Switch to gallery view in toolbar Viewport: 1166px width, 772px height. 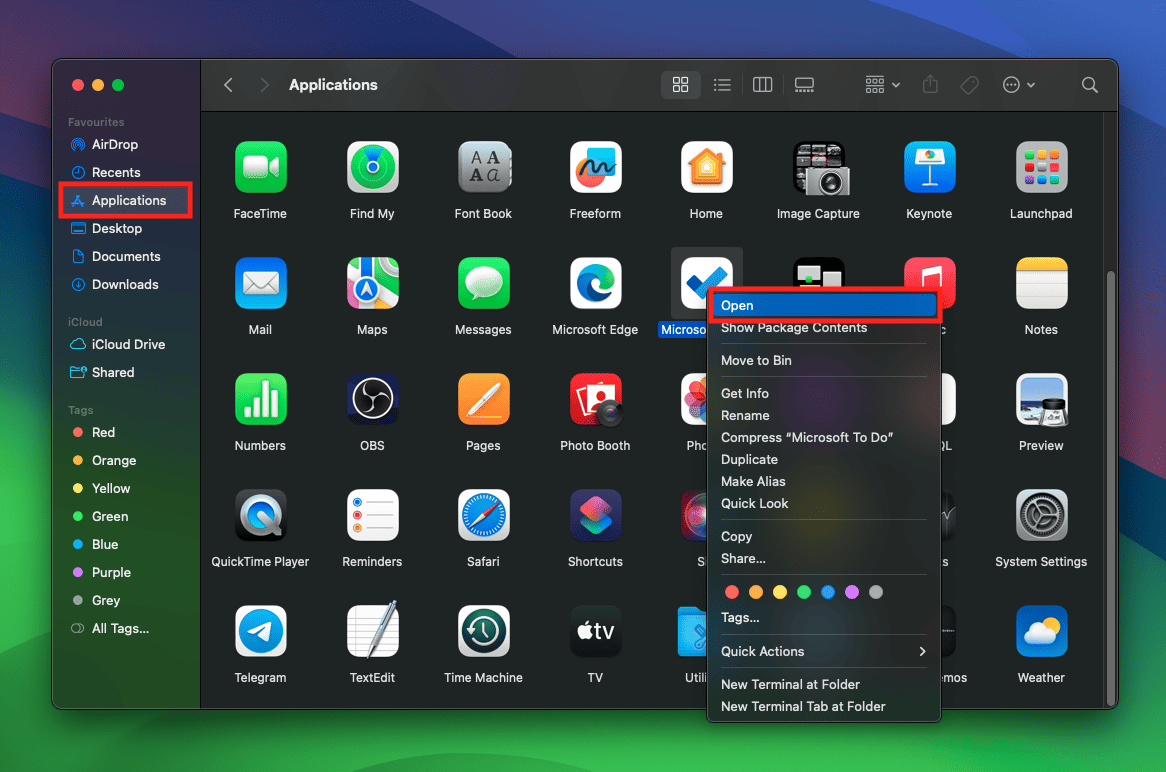pyautogui.click(x=804, y=85)
